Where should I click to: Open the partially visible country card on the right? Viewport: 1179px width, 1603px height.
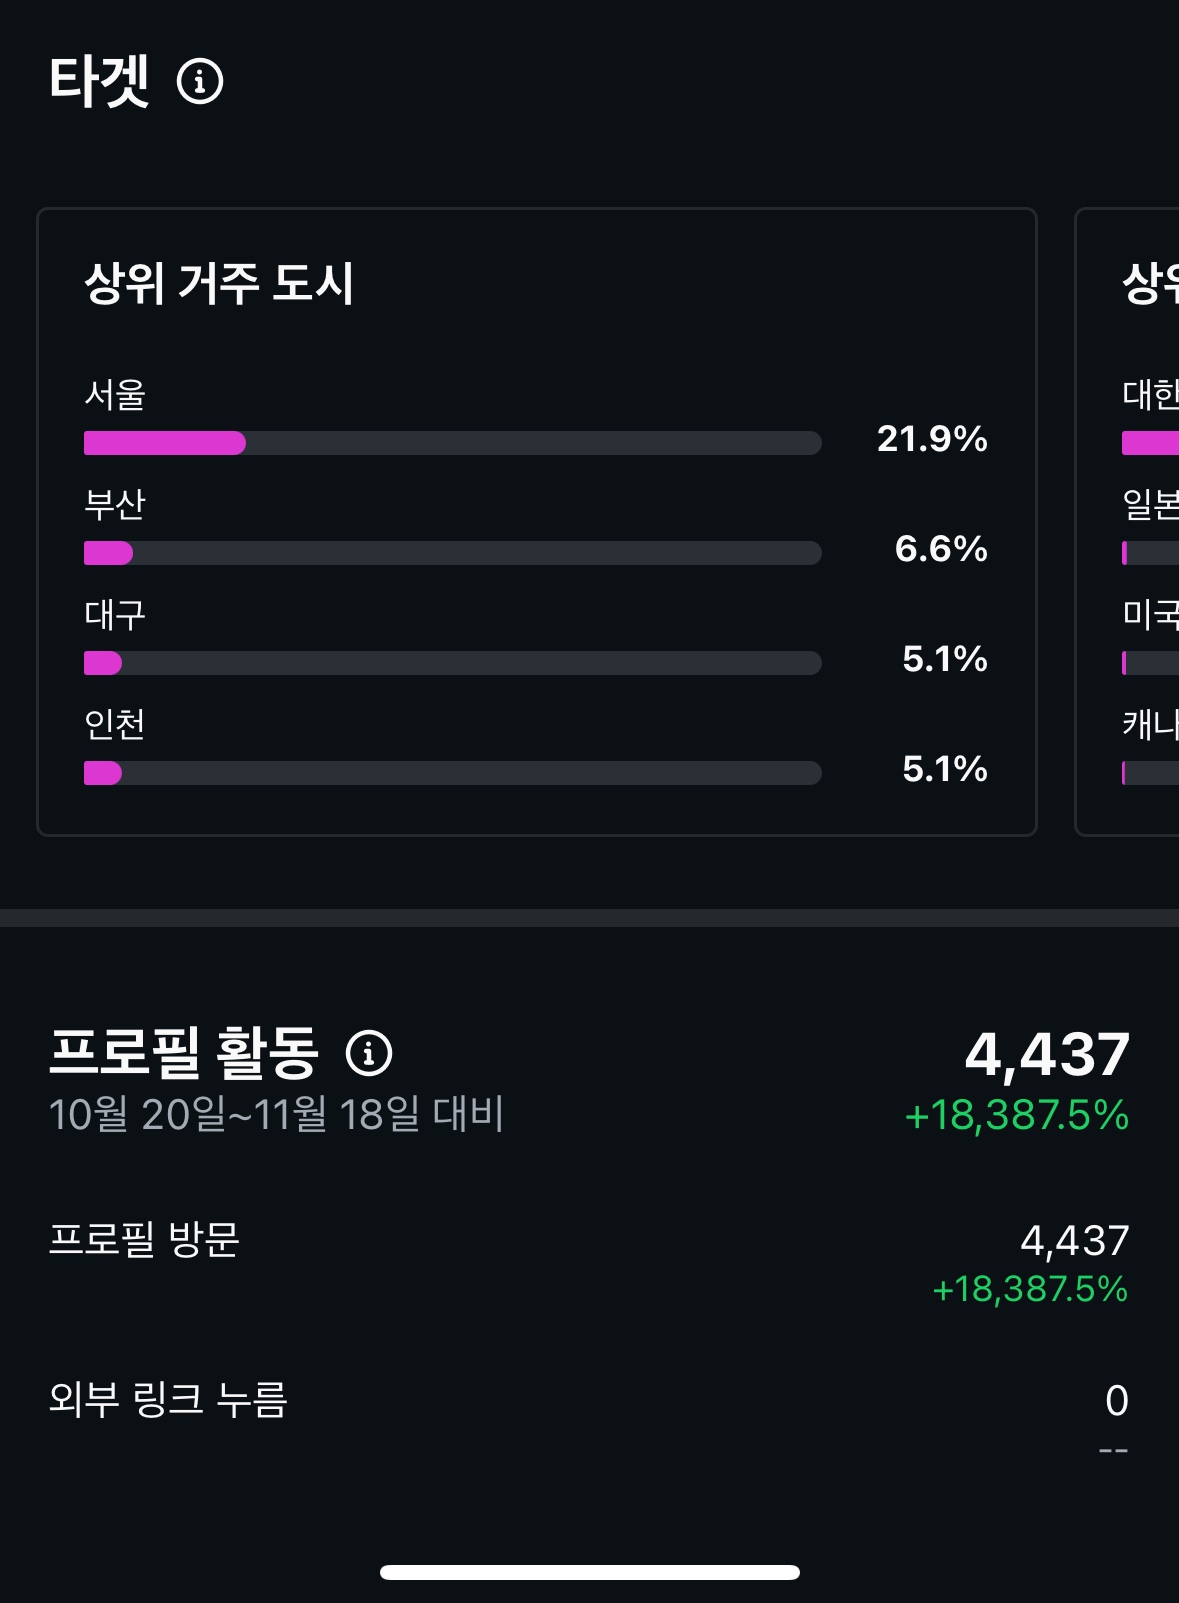point(1140,520)
